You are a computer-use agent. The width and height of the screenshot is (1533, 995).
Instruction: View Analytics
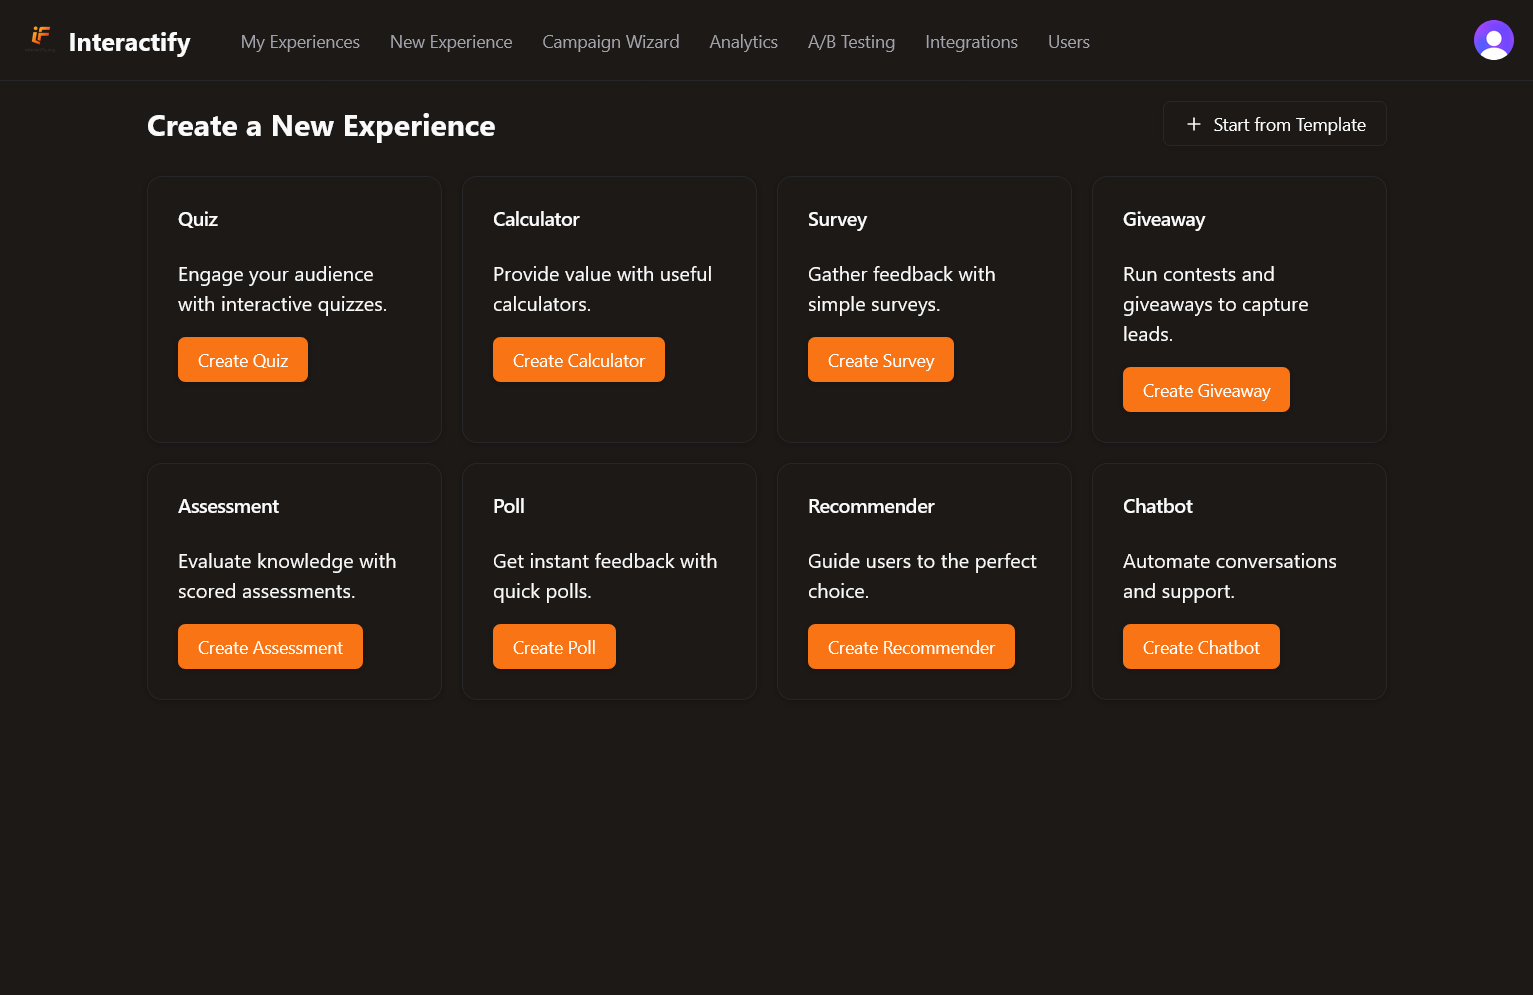click(743, 42)
